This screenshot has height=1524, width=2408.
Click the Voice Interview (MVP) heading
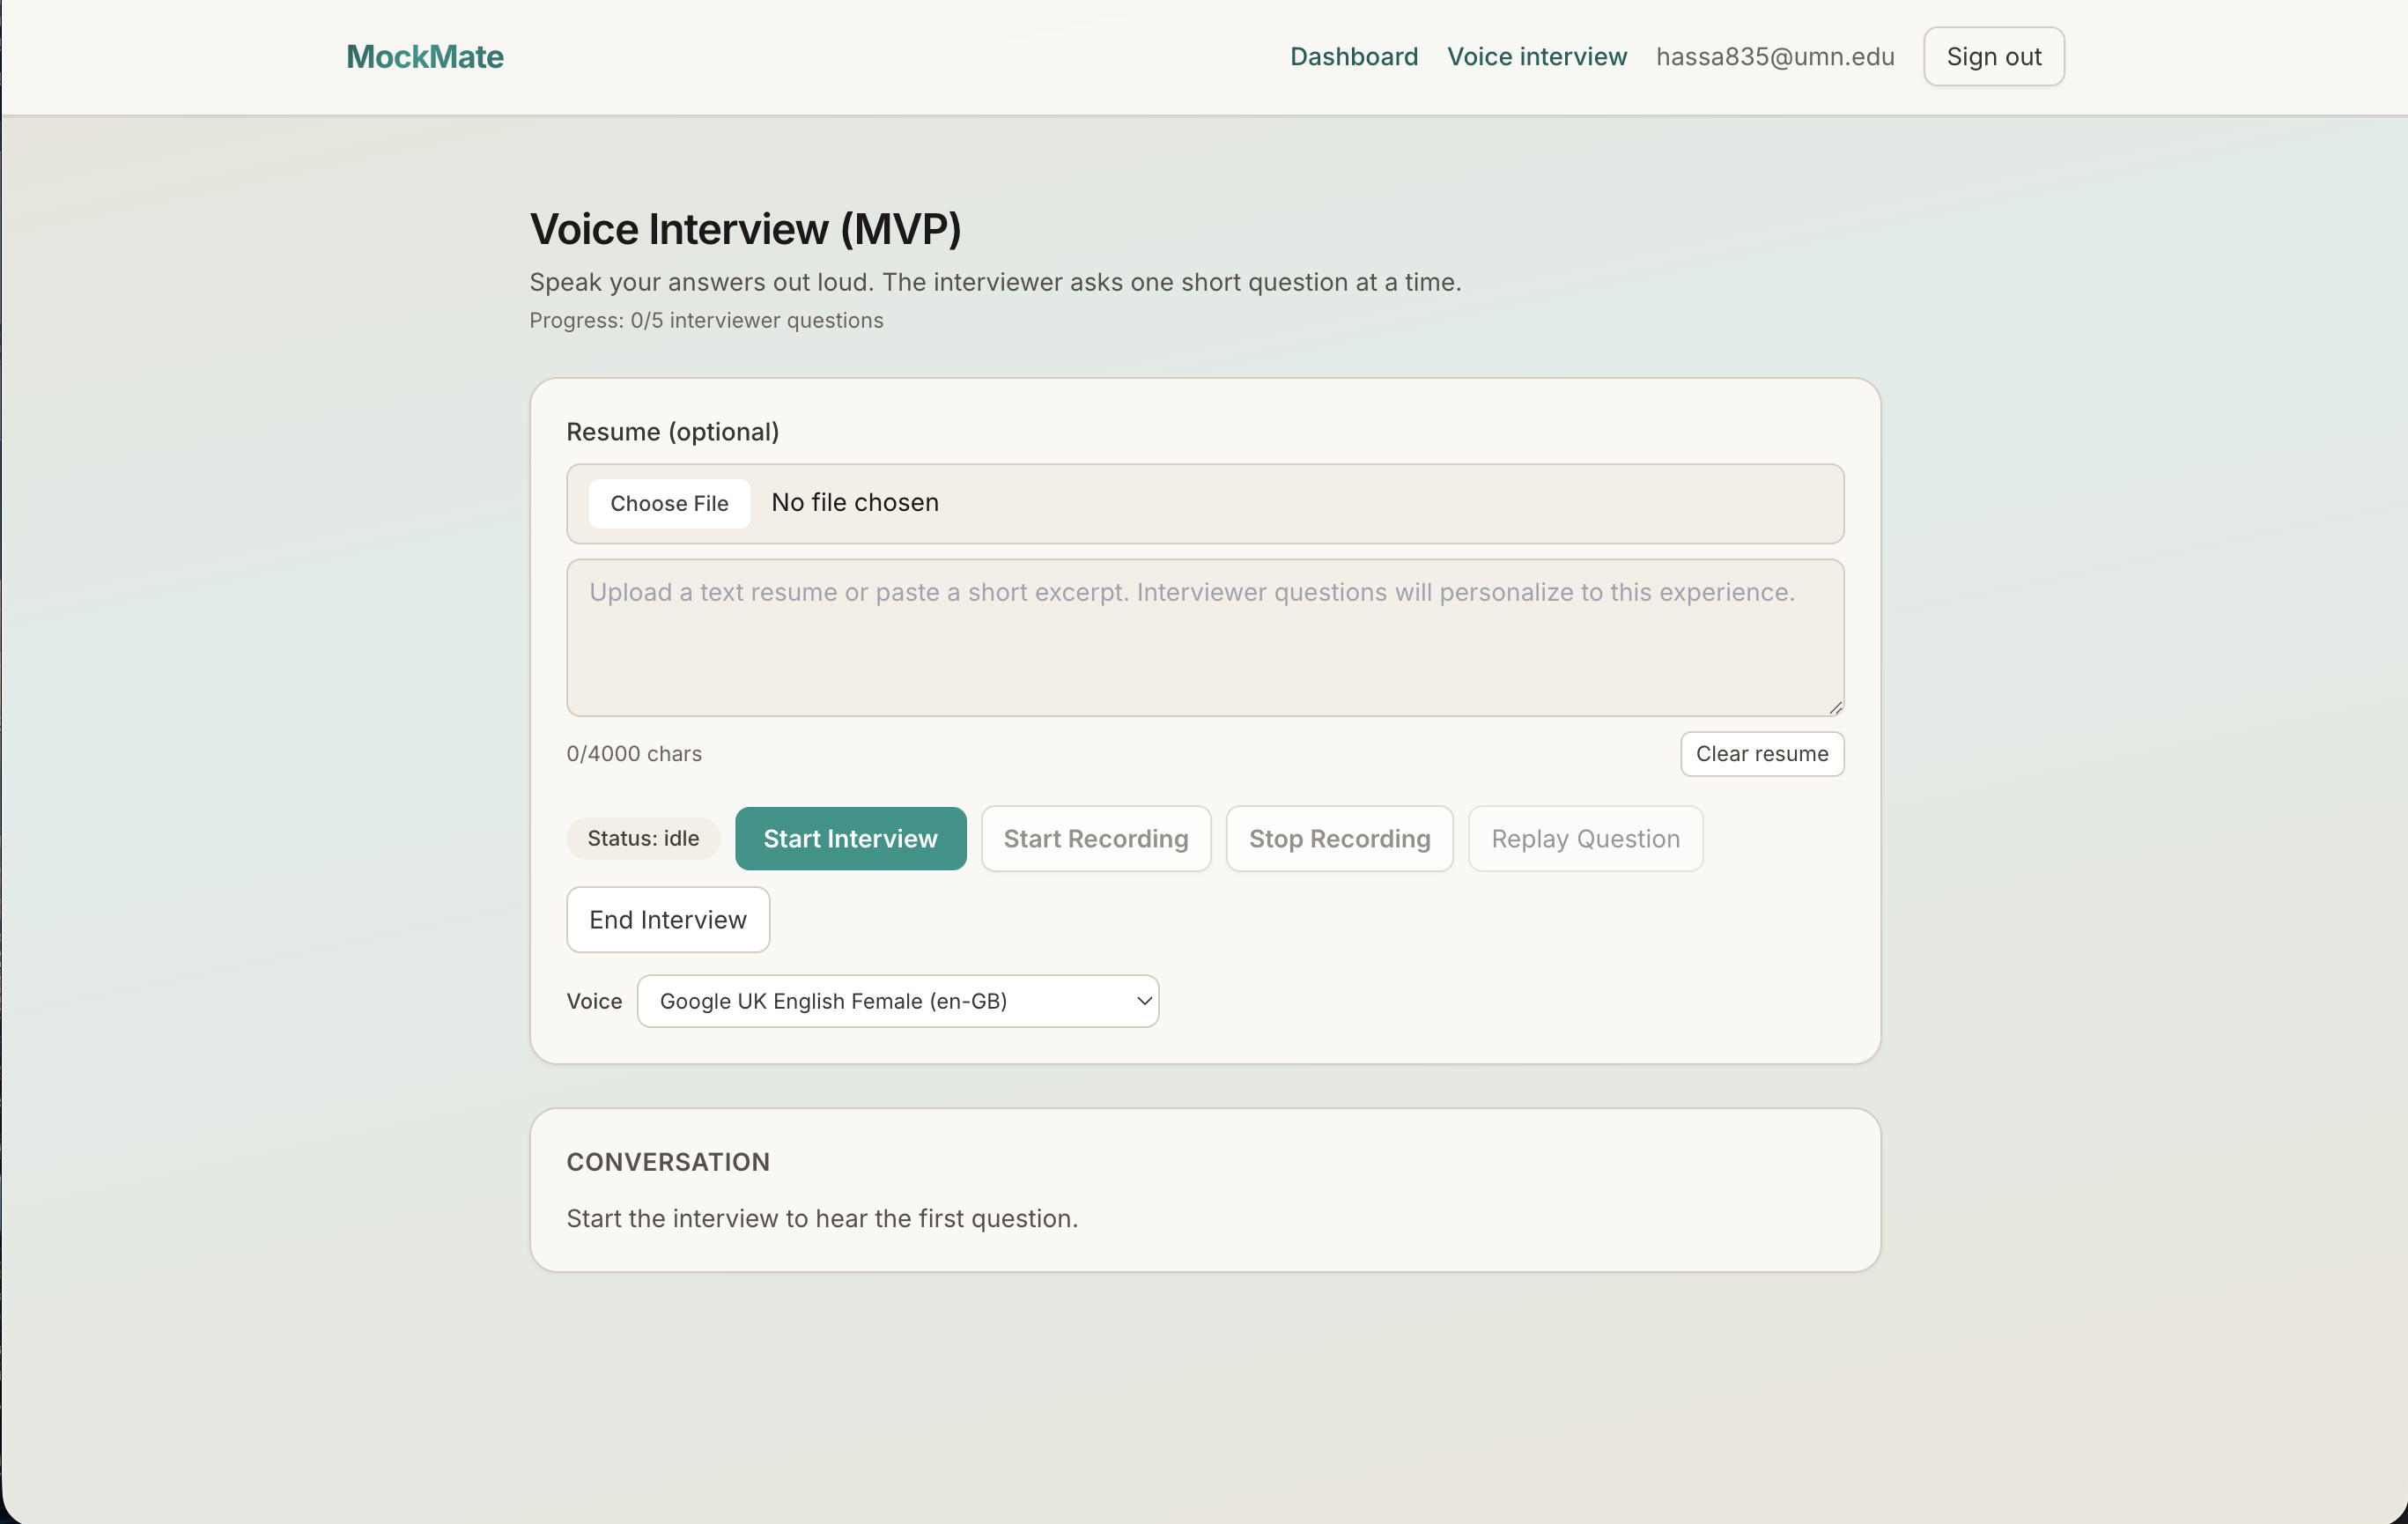click(745, 229)
